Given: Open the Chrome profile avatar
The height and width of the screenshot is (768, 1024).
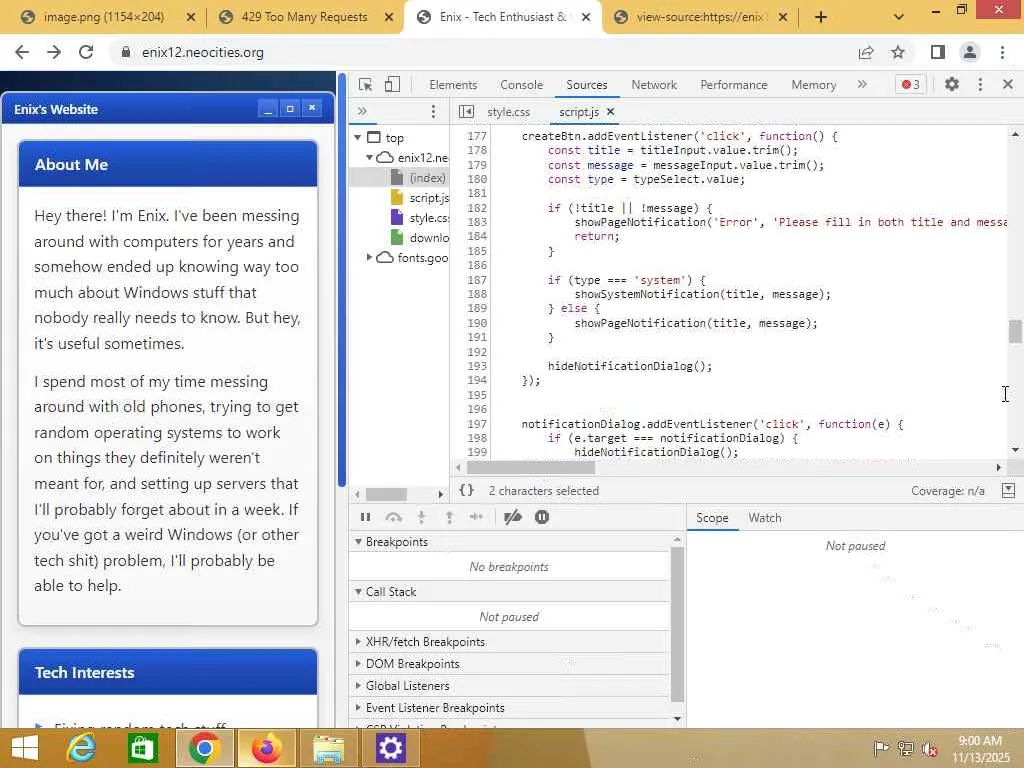Looking at the screenshot, I should coord(970,52).
